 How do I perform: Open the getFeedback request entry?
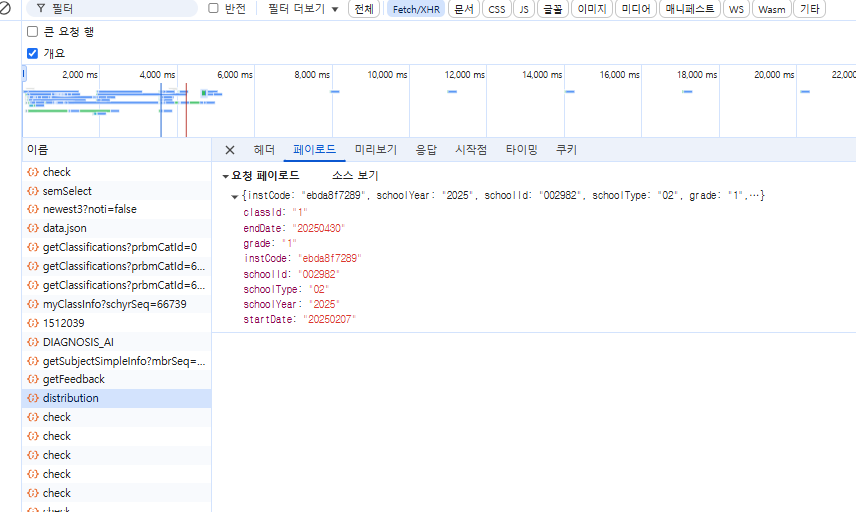[x=73, y=379]
